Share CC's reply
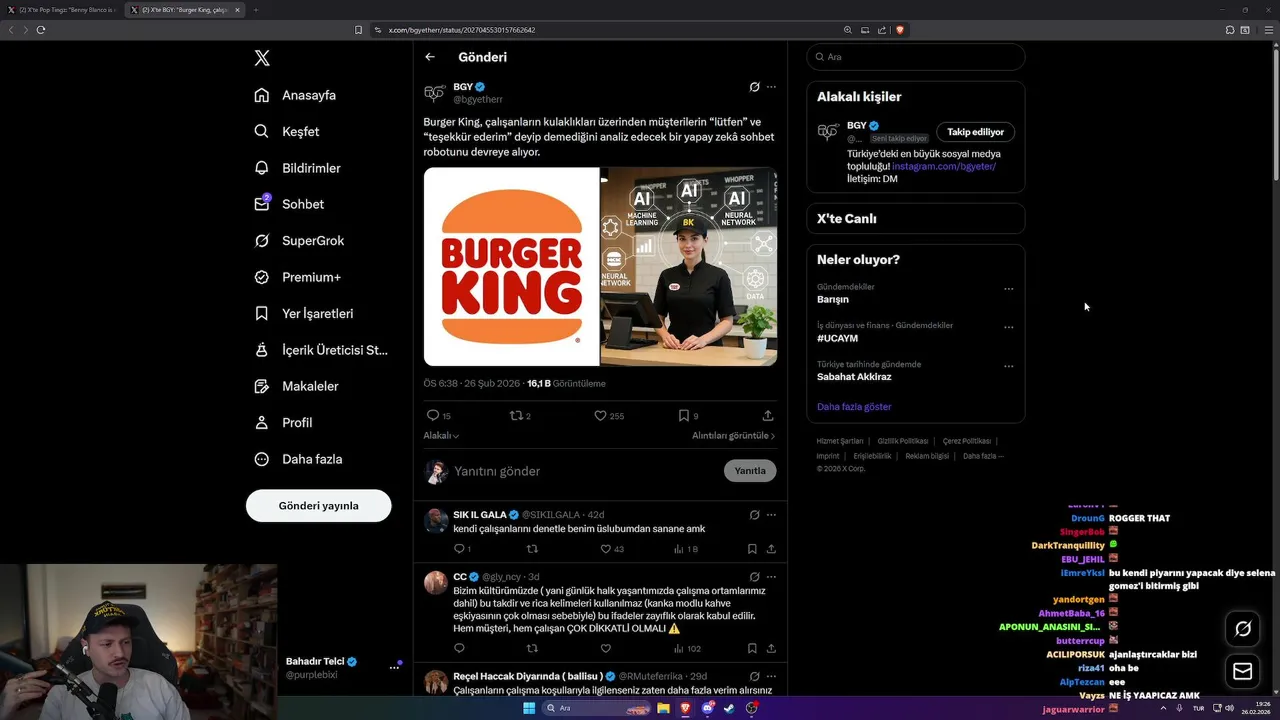Viewport: 1280px width, 720px height. pos(771,649)
